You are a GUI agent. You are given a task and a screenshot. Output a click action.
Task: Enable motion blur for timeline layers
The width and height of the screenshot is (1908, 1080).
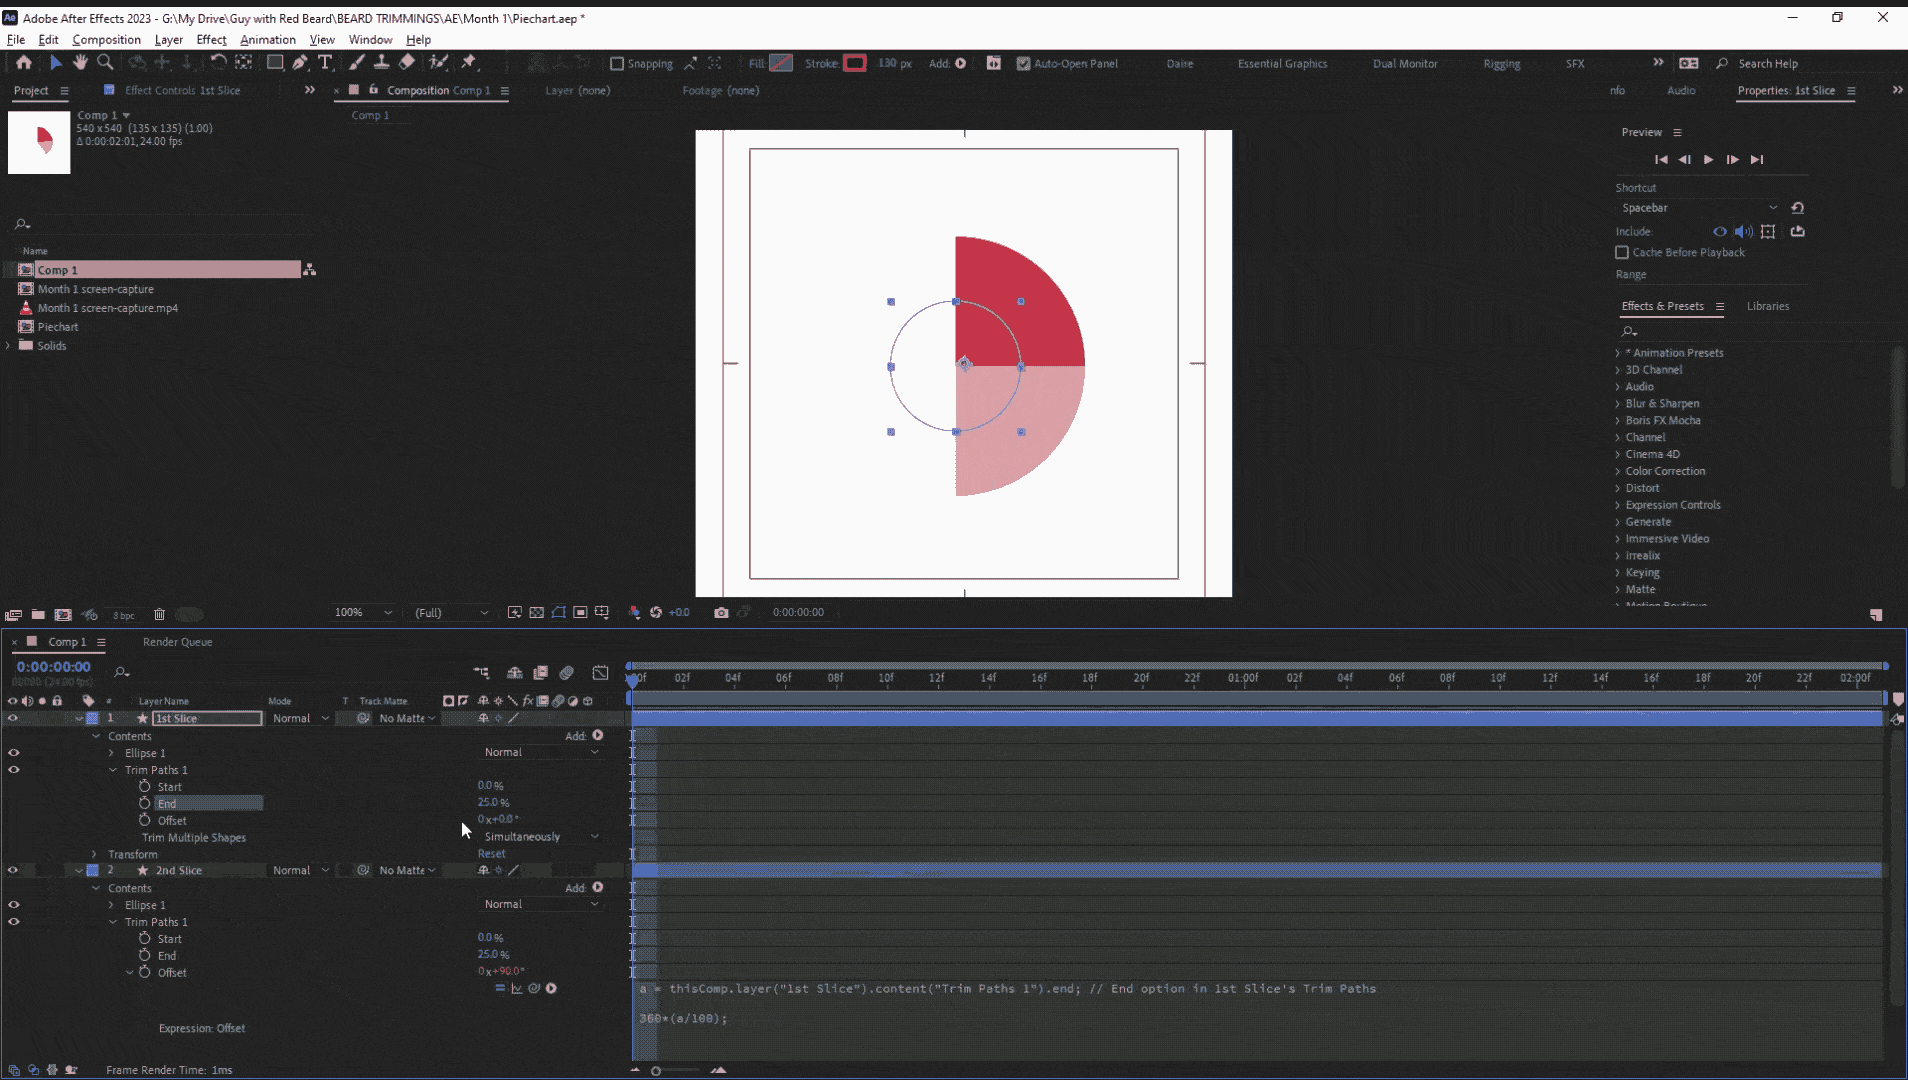567,673
